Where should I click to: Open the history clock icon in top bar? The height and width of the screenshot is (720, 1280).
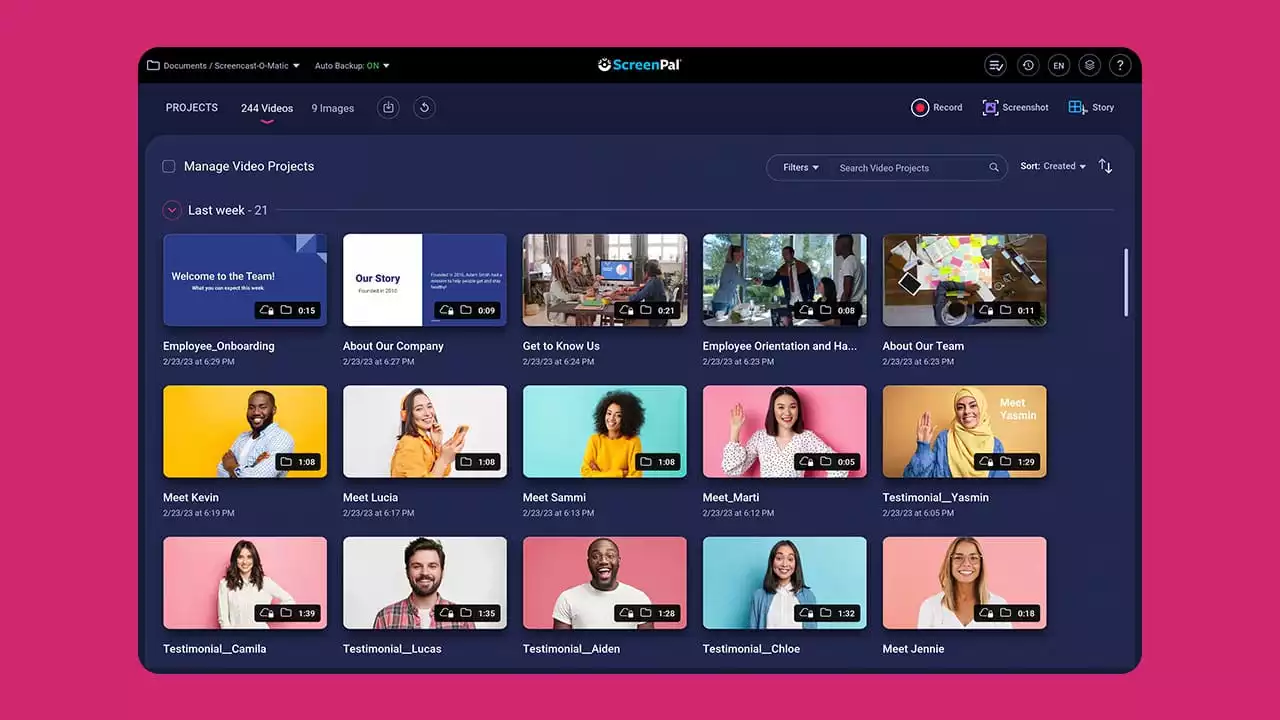click(x=1028, y=66)
